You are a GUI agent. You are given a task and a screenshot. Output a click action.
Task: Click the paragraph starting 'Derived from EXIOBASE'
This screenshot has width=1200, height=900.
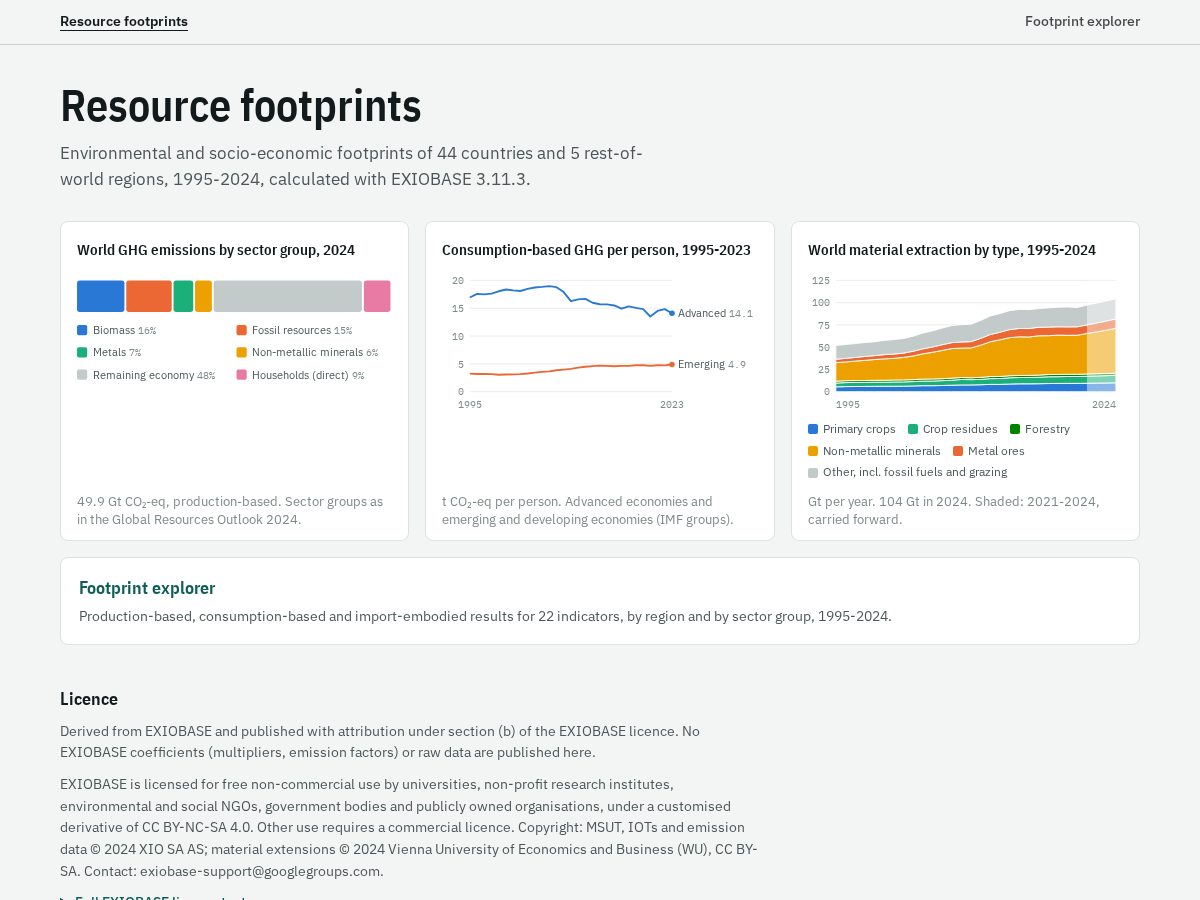click(380, 742)
